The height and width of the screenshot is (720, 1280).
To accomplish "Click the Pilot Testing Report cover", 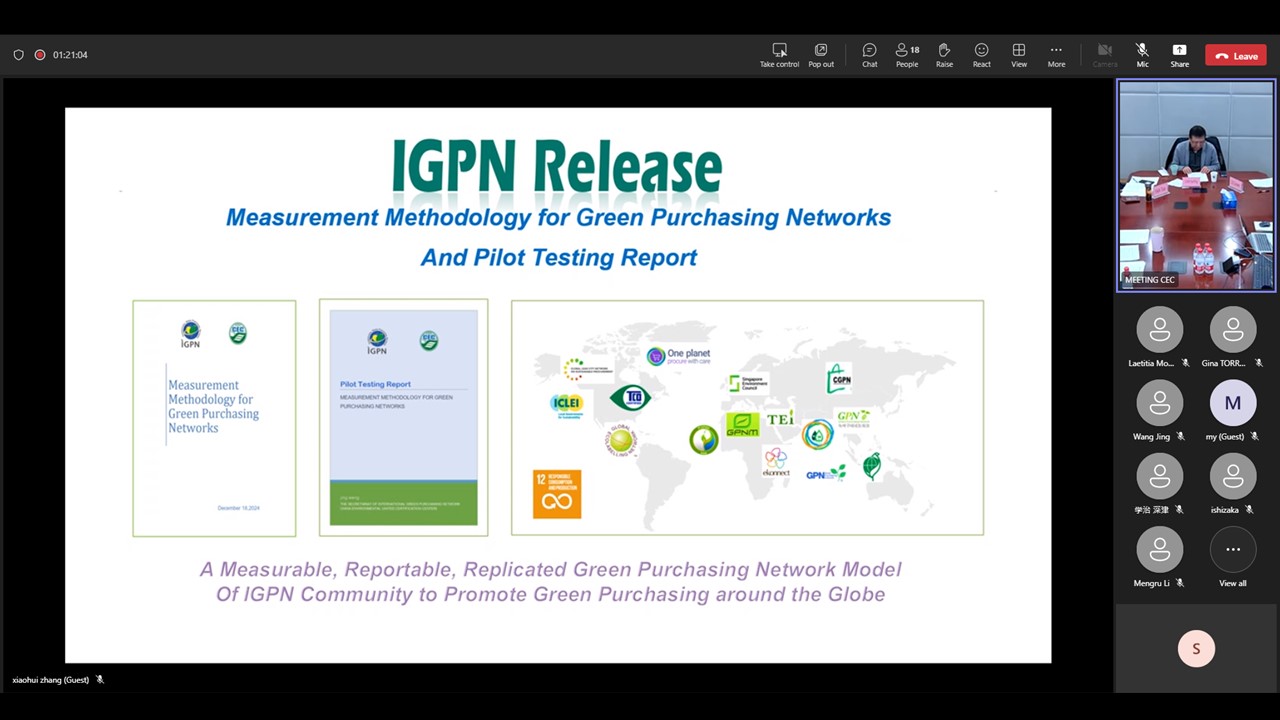I will coord(404,417).
